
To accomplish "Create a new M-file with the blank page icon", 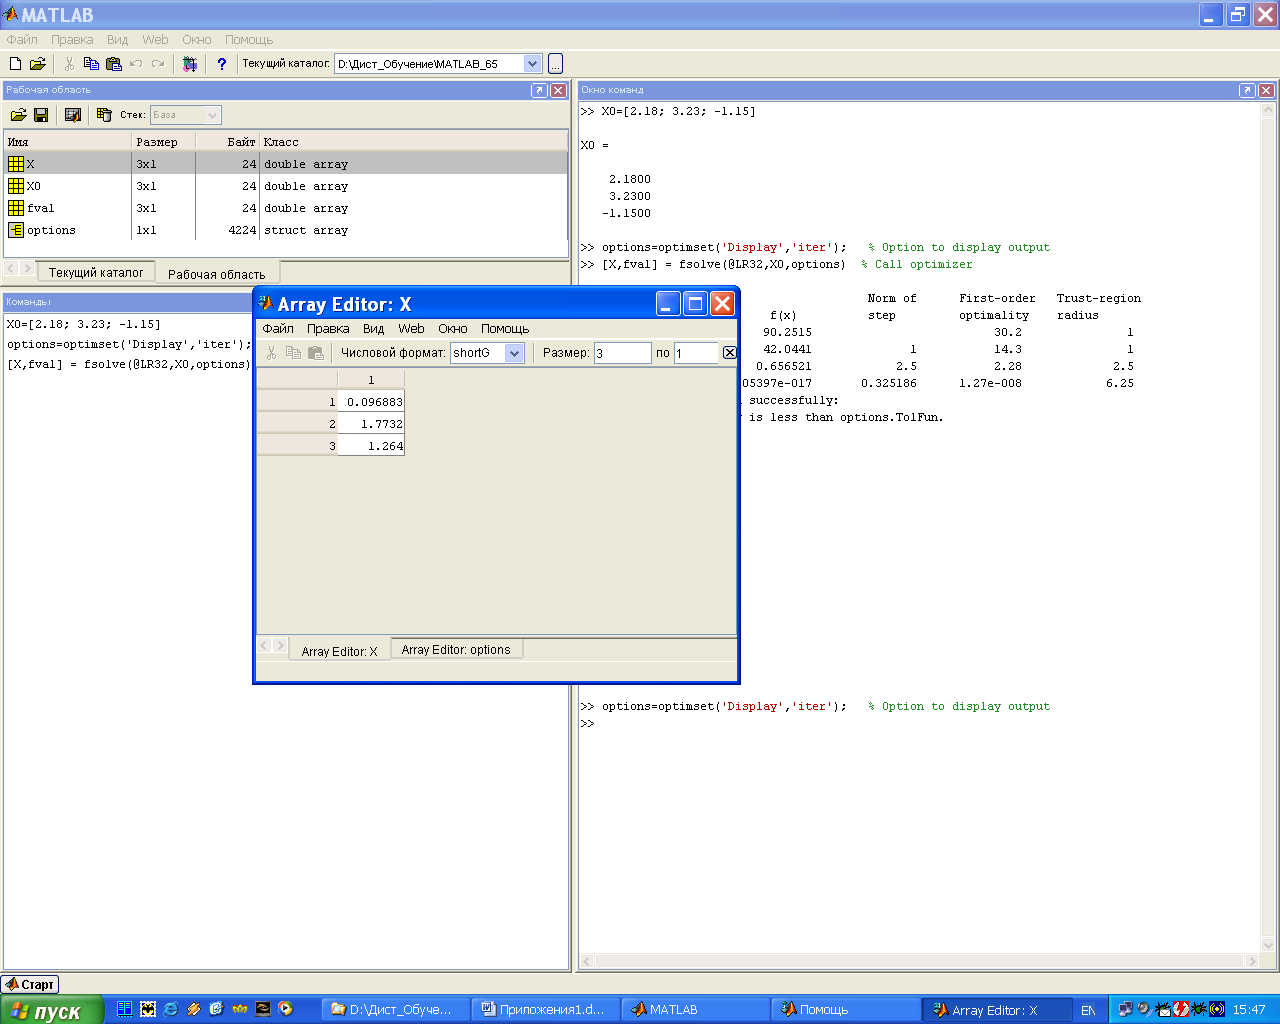I will click(15, 64).
